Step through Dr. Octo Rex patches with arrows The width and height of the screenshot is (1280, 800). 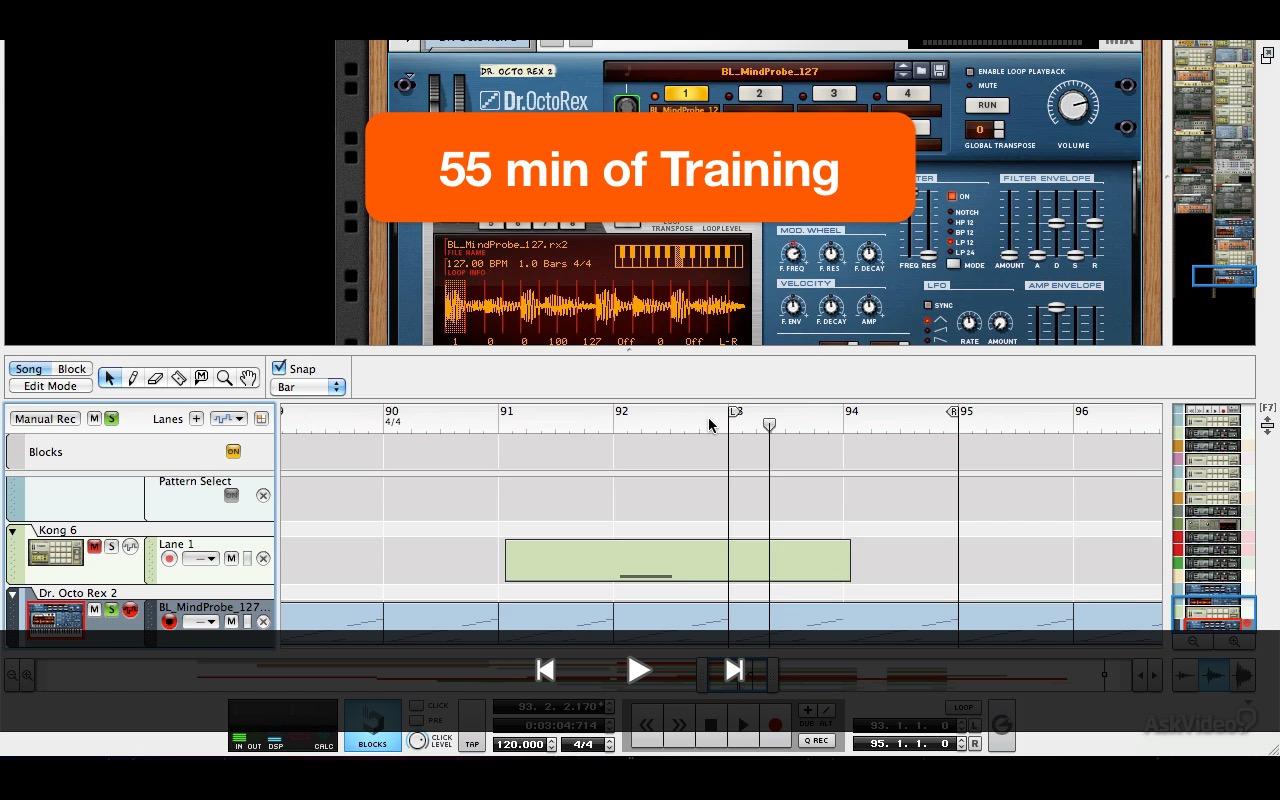pyautogui.click(x=903, y=71)
